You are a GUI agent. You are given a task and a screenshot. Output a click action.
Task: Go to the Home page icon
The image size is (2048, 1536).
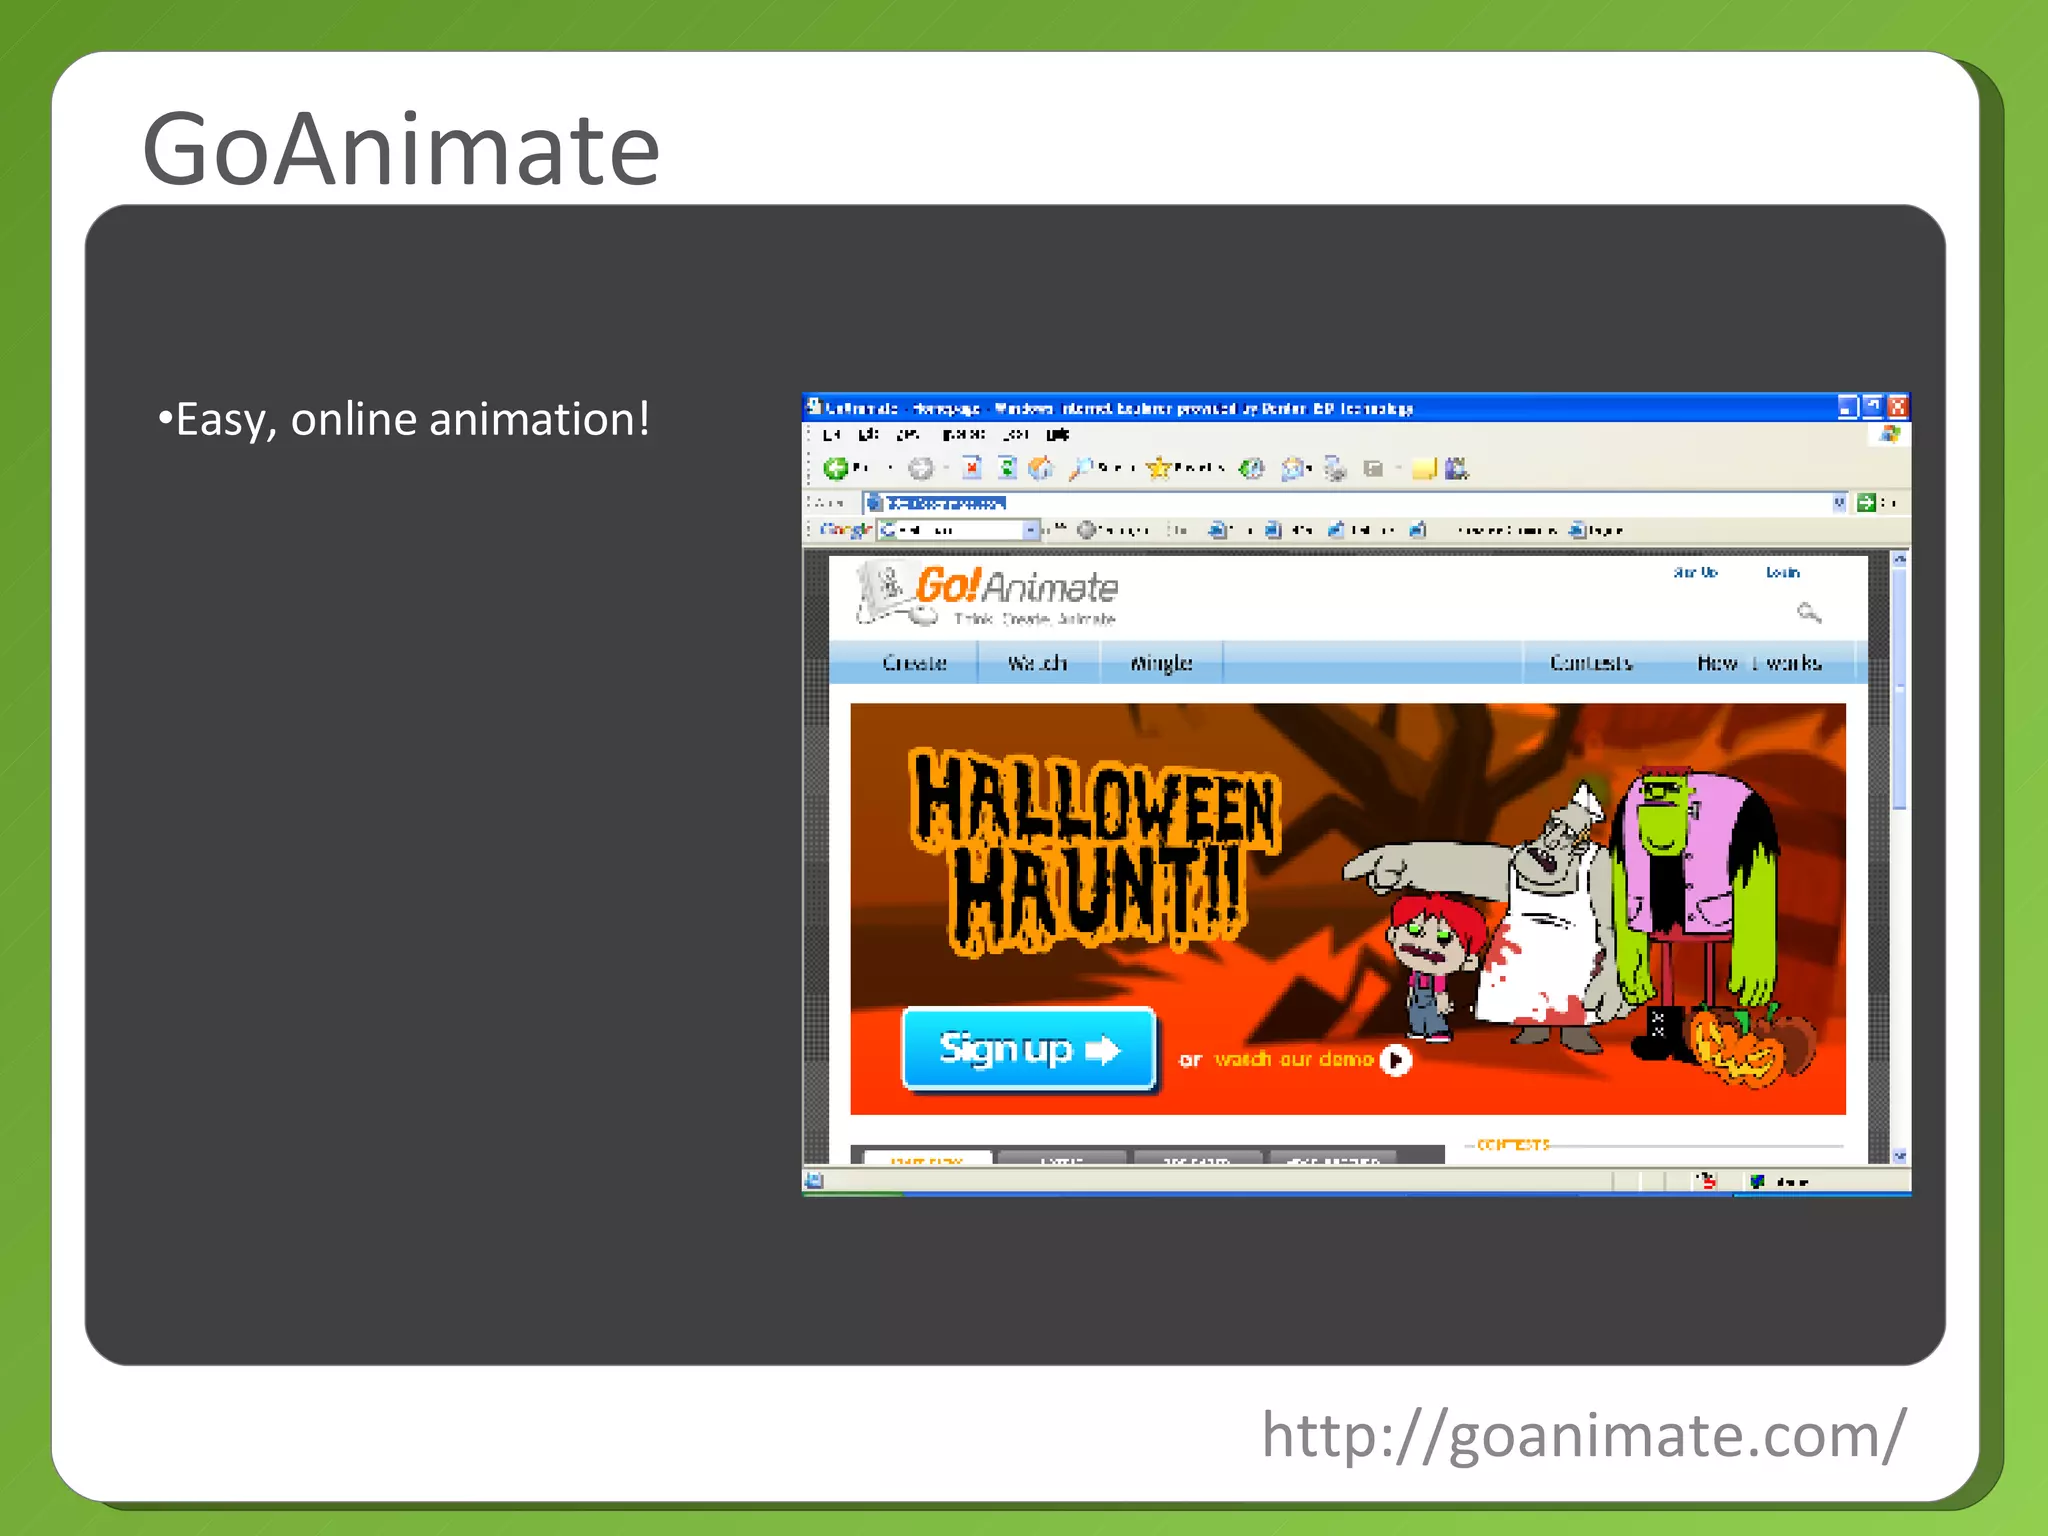(1041, 468)
